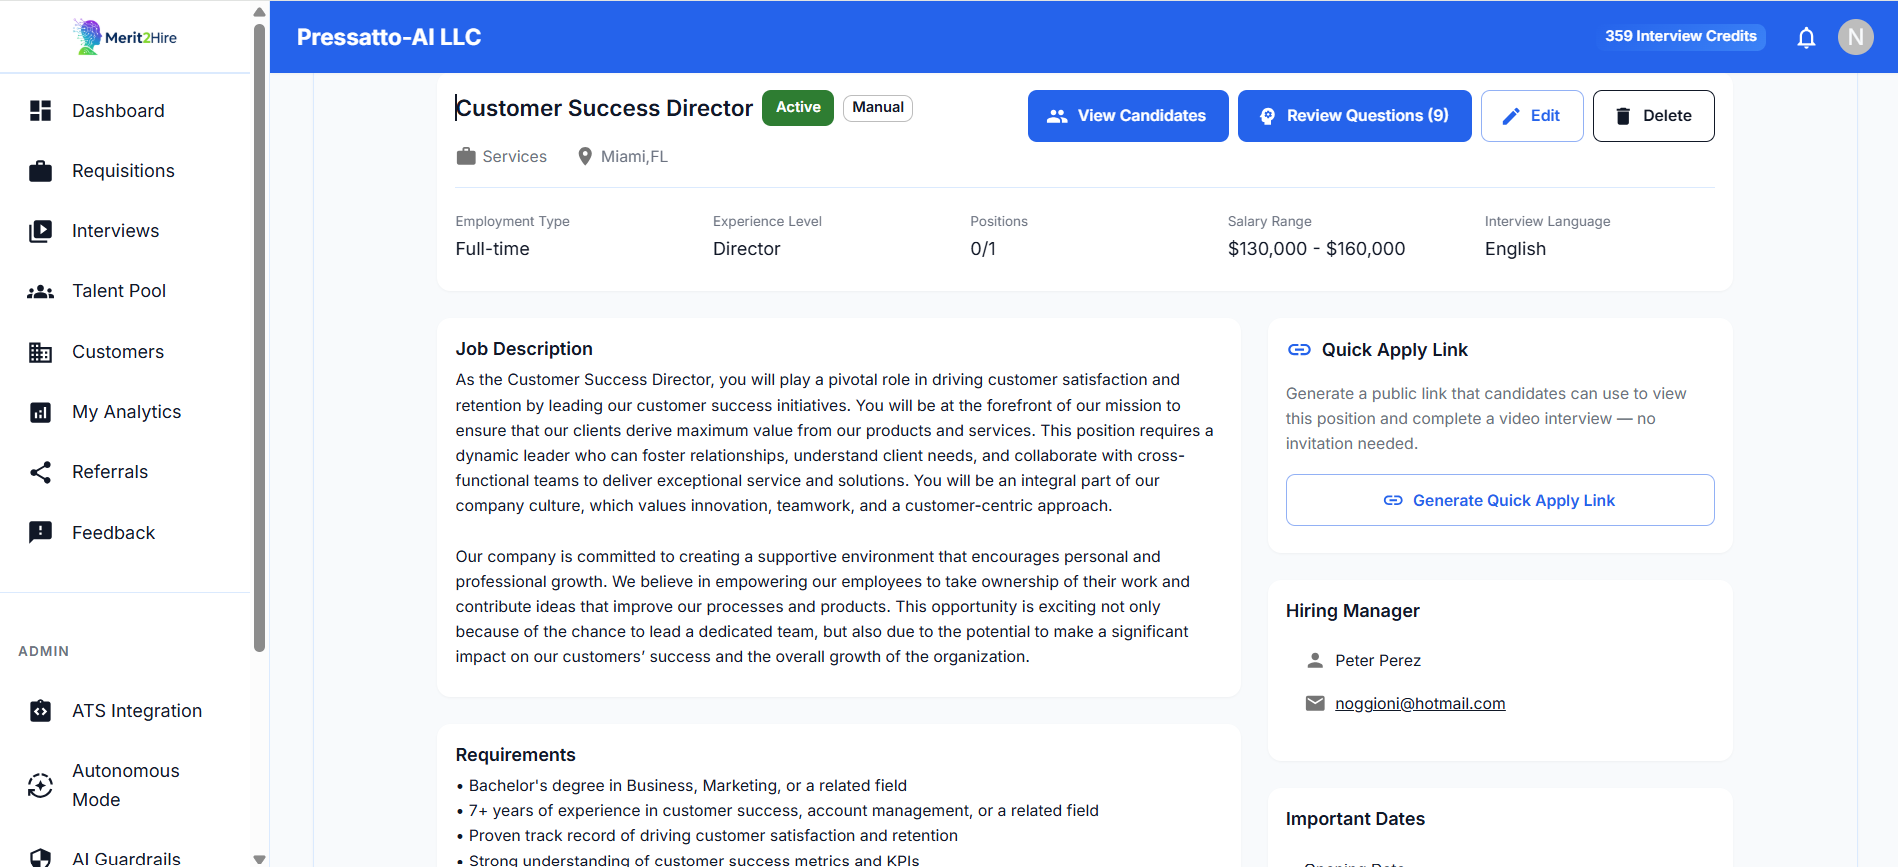This screenshot has width=1898, height=867.
Task: Open My Analytics chart icon
Action: pos(40,412)
